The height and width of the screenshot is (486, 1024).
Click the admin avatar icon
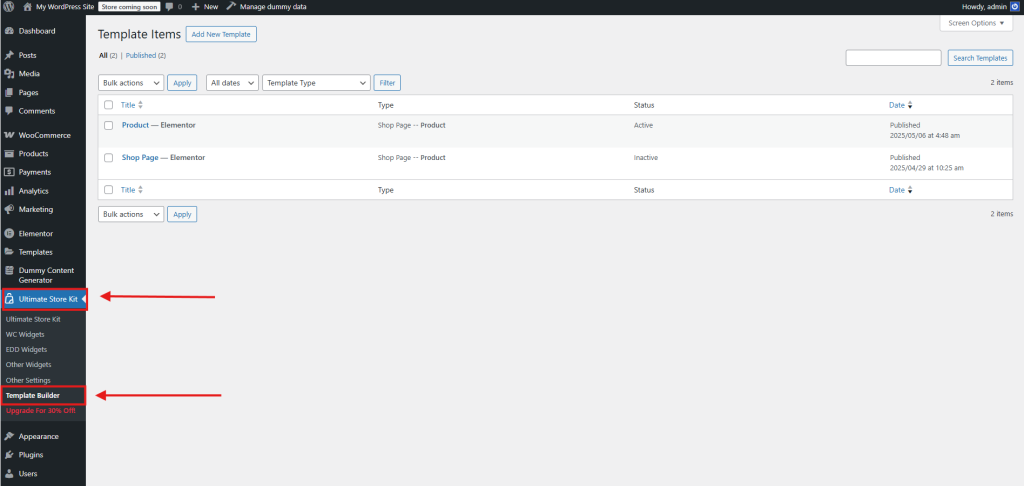[x=1014, y=7]
